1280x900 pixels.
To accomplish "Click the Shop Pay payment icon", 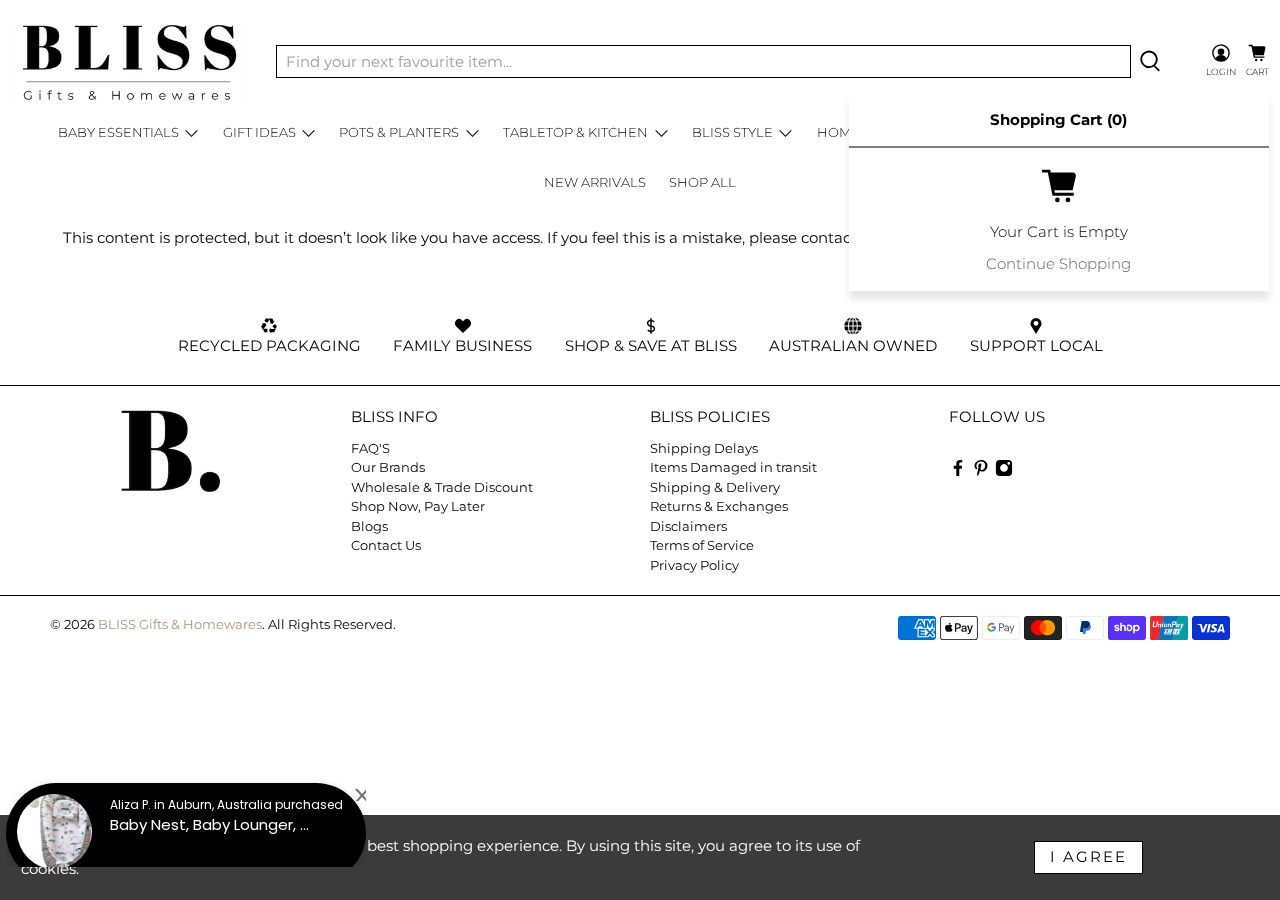I will [x=1127, y=628].
